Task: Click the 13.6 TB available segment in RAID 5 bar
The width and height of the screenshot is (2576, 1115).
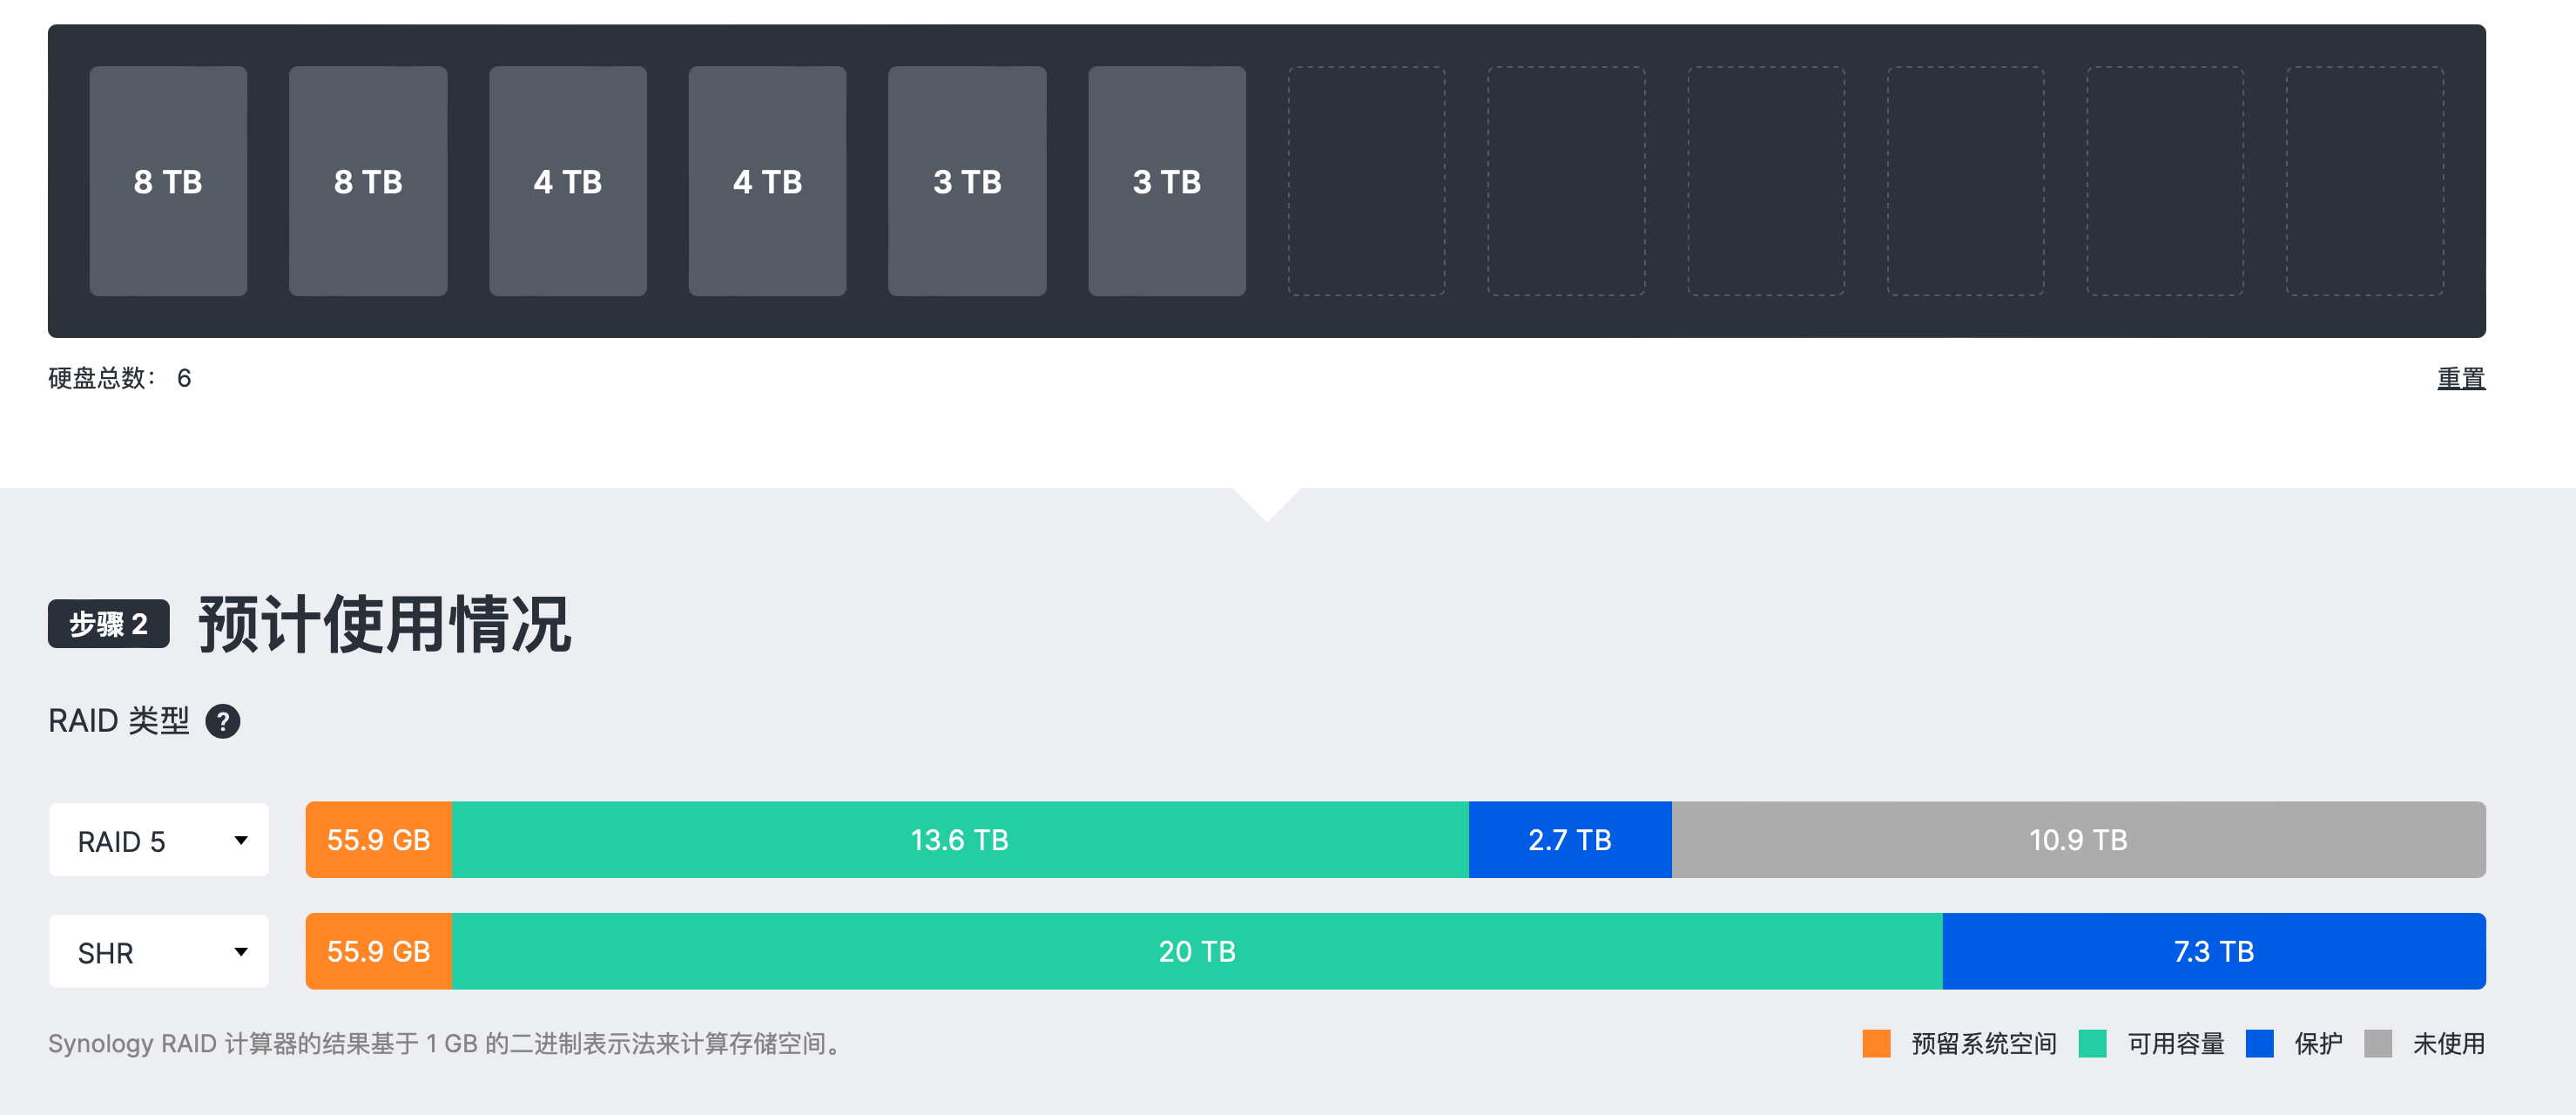Action: click(x=960, y=840)
